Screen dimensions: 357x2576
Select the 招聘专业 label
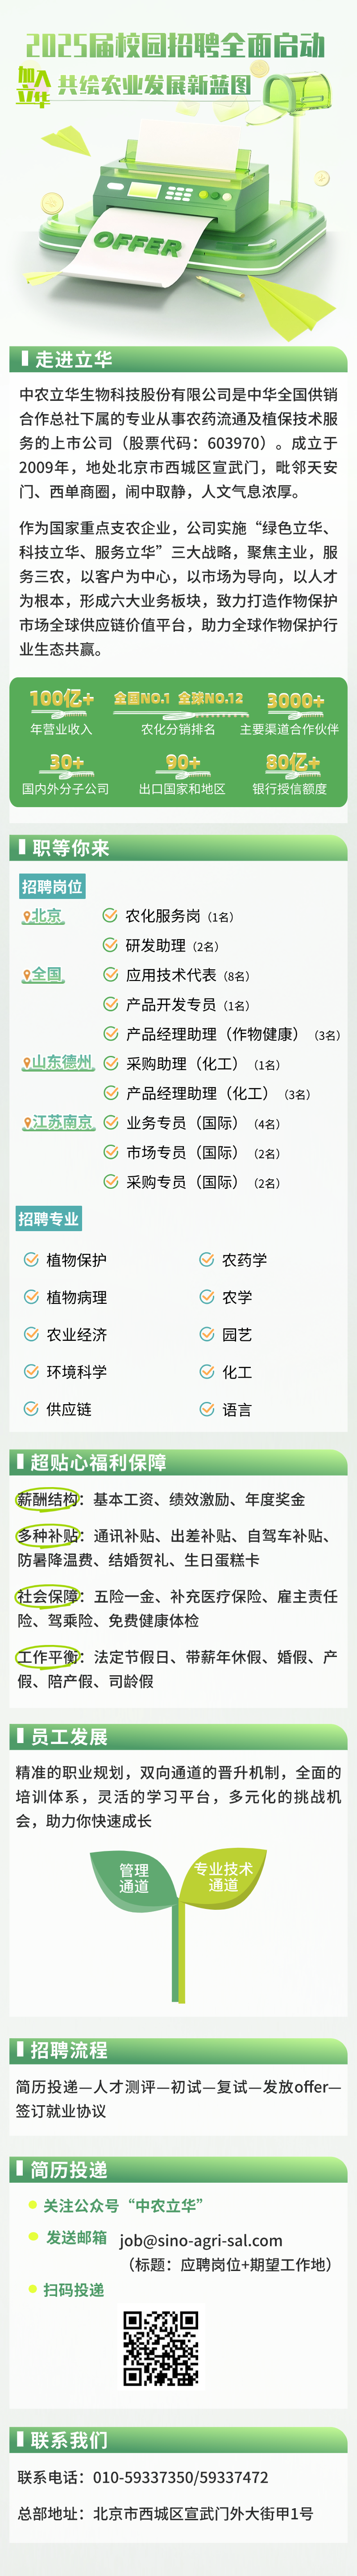click(x=48, y=1219)
